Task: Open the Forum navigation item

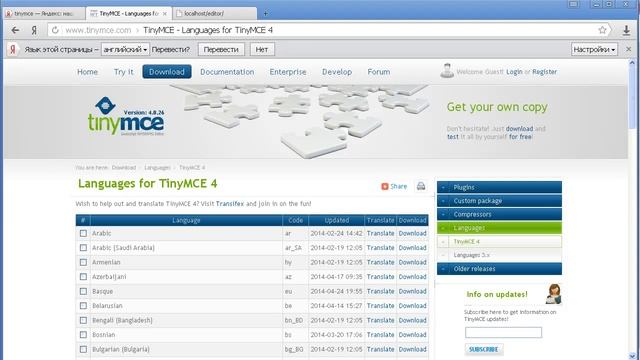Action: pos(378,72)
